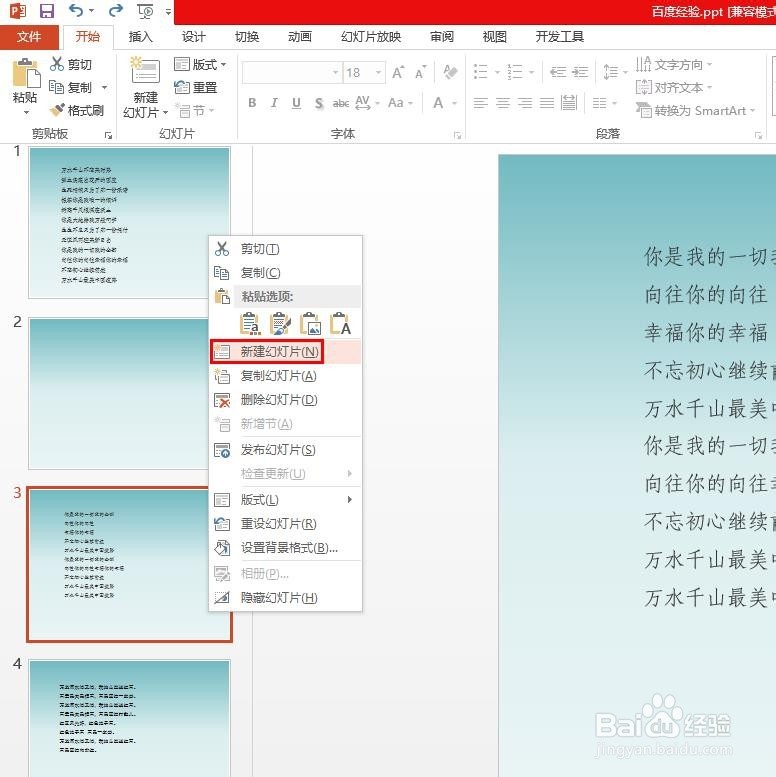Switch to the Slide Show (幻灯片放映) tab
The width and height of the screenshot is (776, 777).
371,37
